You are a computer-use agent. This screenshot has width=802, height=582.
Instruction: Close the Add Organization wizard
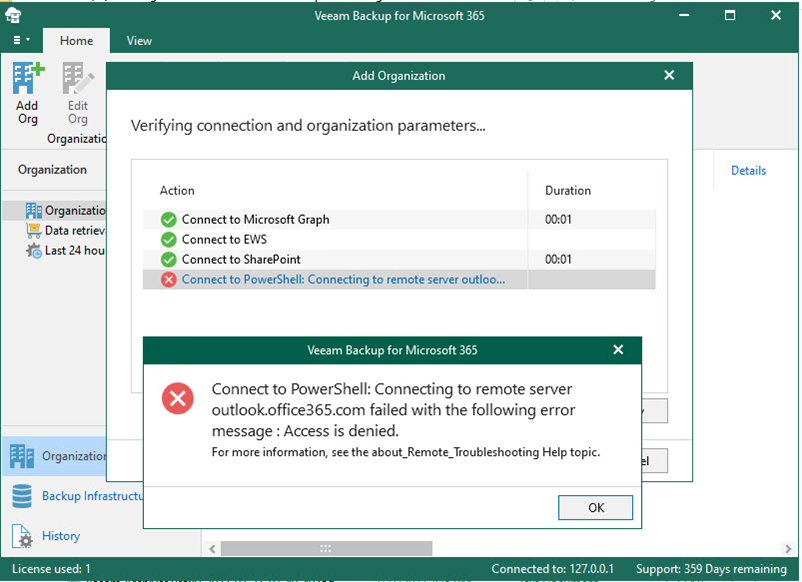pyautogui.click(x=669, y=75)
